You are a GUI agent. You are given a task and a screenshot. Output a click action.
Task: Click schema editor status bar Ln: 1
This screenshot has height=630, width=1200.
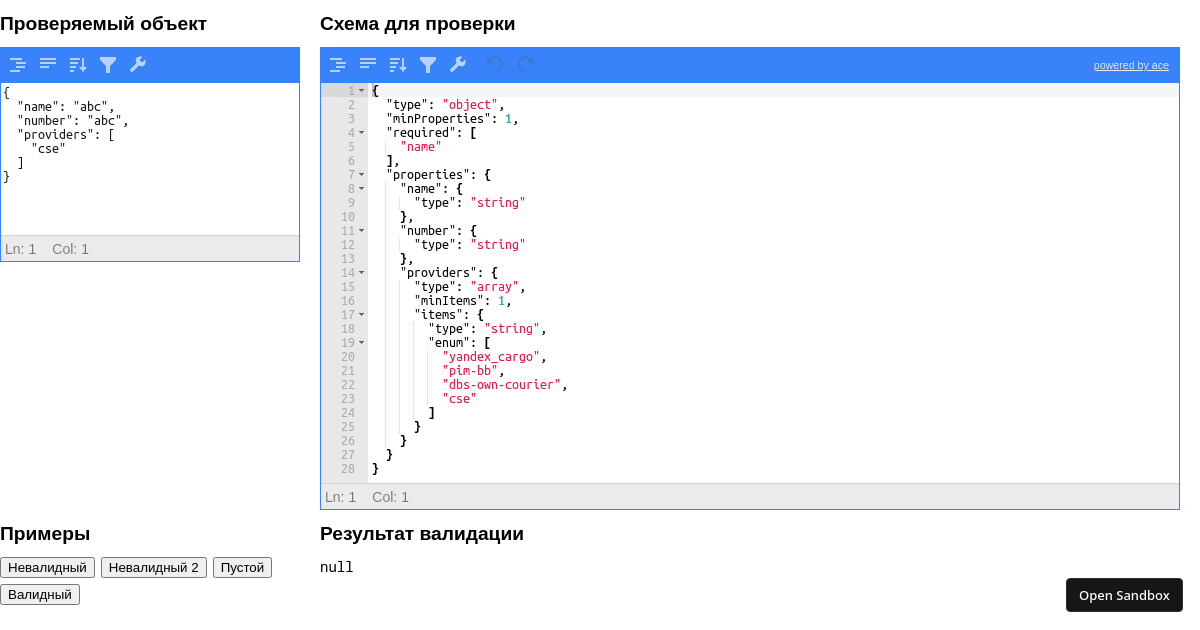click(x=341, y=497)
